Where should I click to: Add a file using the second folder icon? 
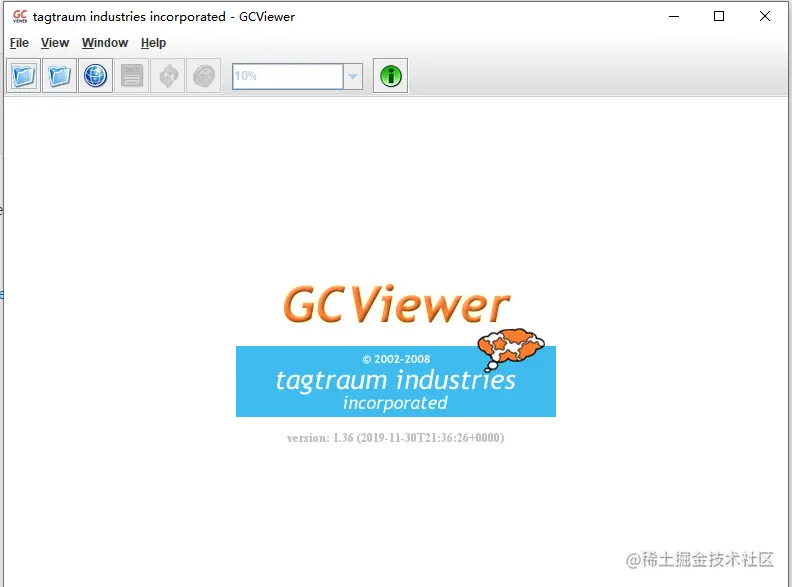[x=60, y=76]
